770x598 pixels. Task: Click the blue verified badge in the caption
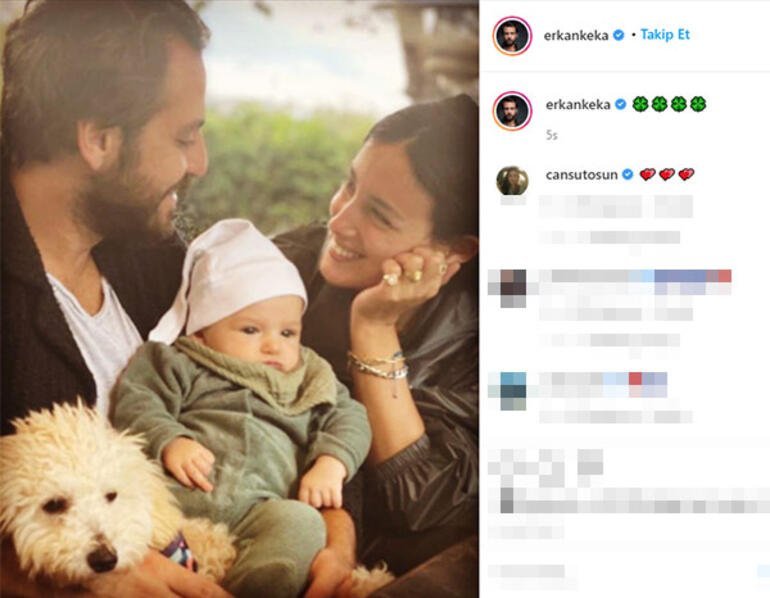pos(621,104)
